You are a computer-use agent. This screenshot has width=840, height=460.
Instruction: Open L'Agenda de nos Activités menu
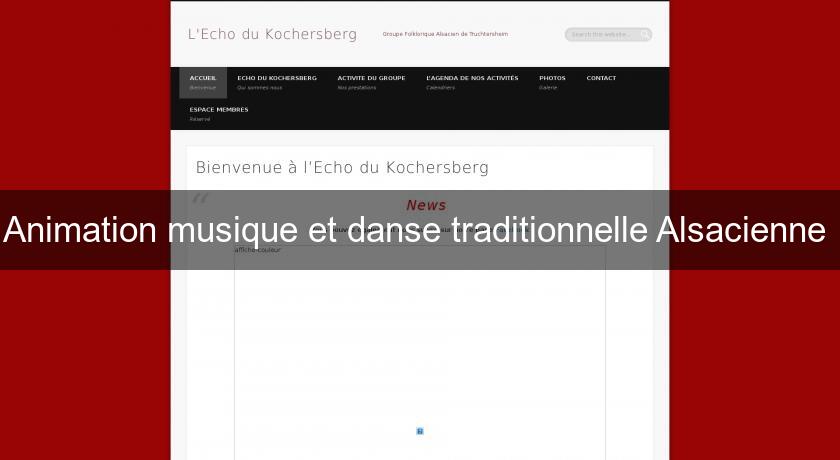(x=472, y=82)
